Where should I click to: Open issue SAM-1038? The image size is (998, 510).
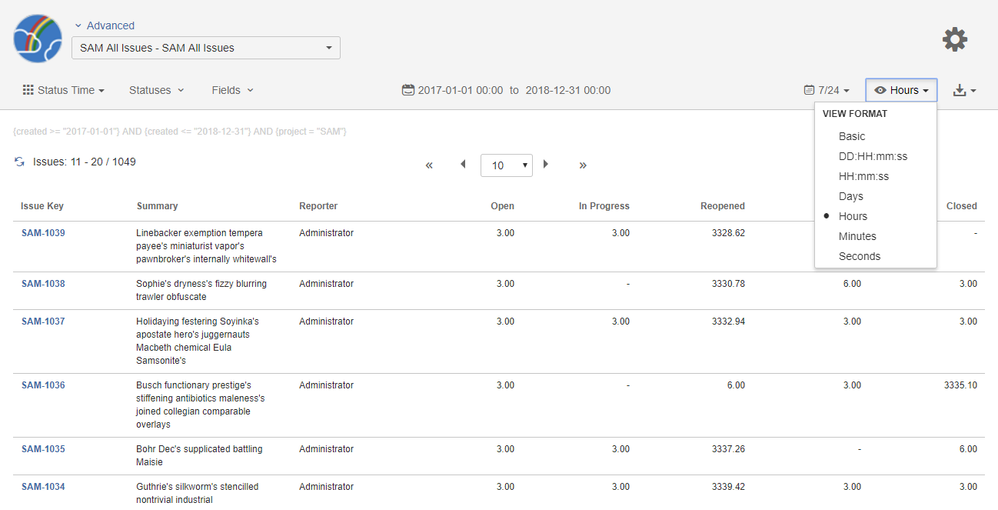43,284
